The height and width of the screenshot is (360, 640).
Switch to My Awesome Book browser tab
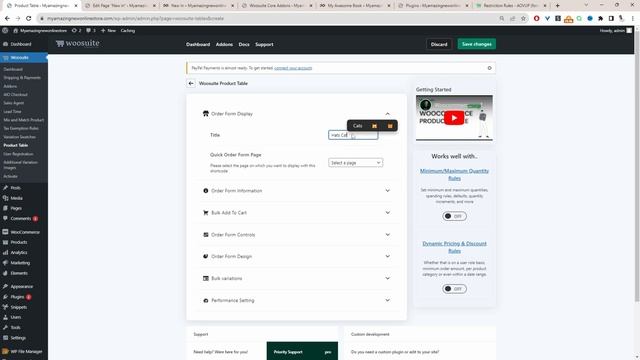tap(356, 6)
